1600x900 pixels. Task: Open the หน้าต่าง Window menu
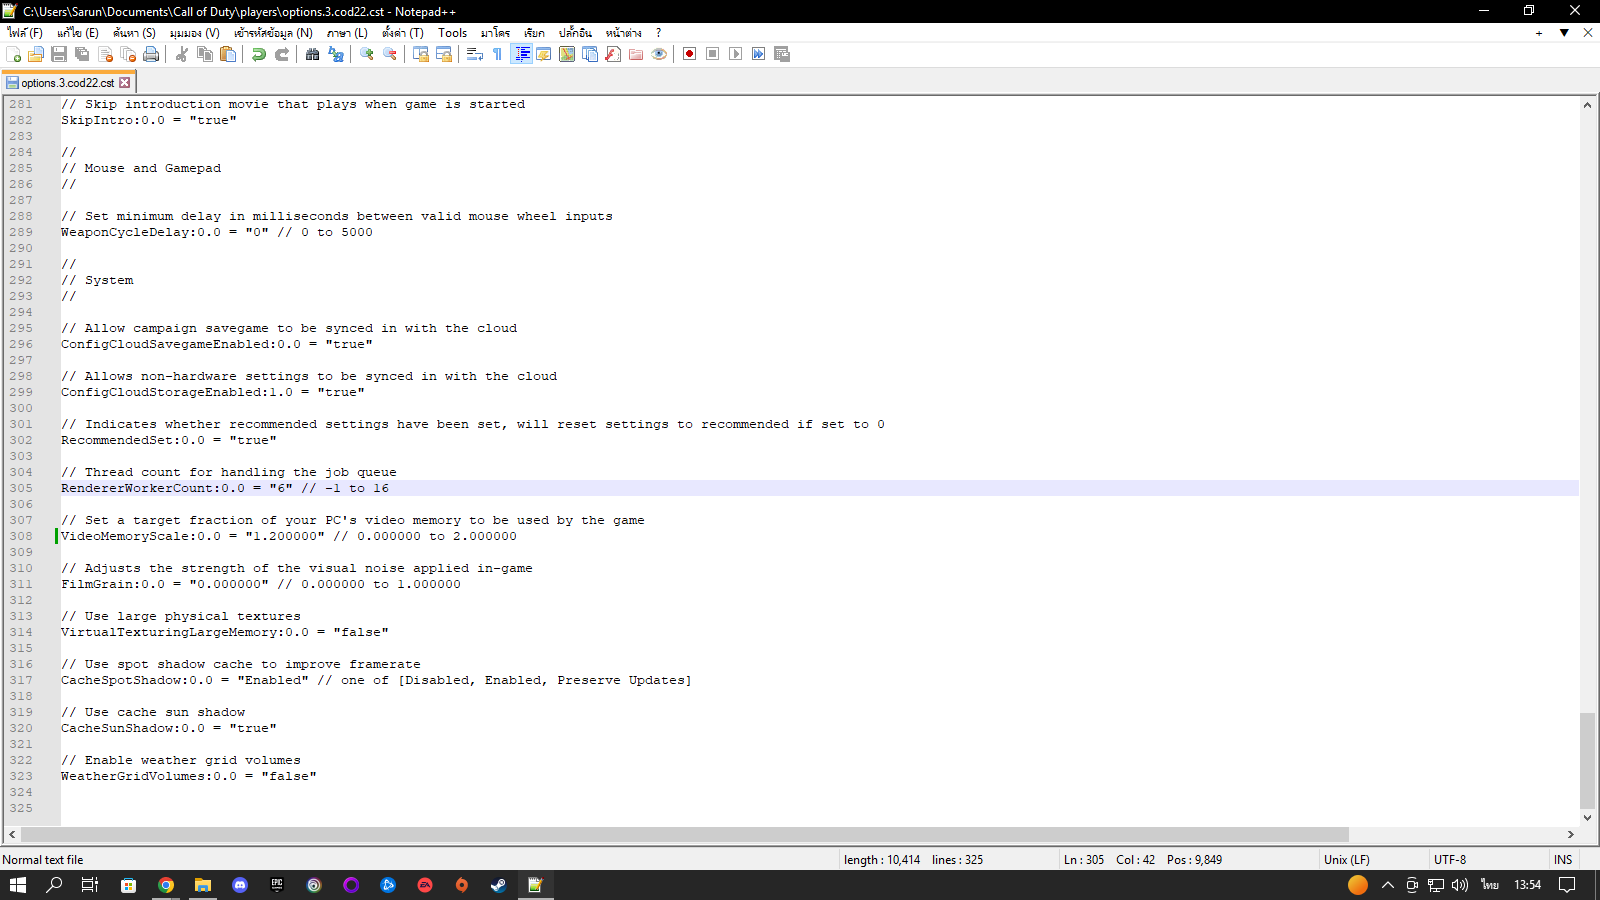pyautogui.click(x=623, y=33)
